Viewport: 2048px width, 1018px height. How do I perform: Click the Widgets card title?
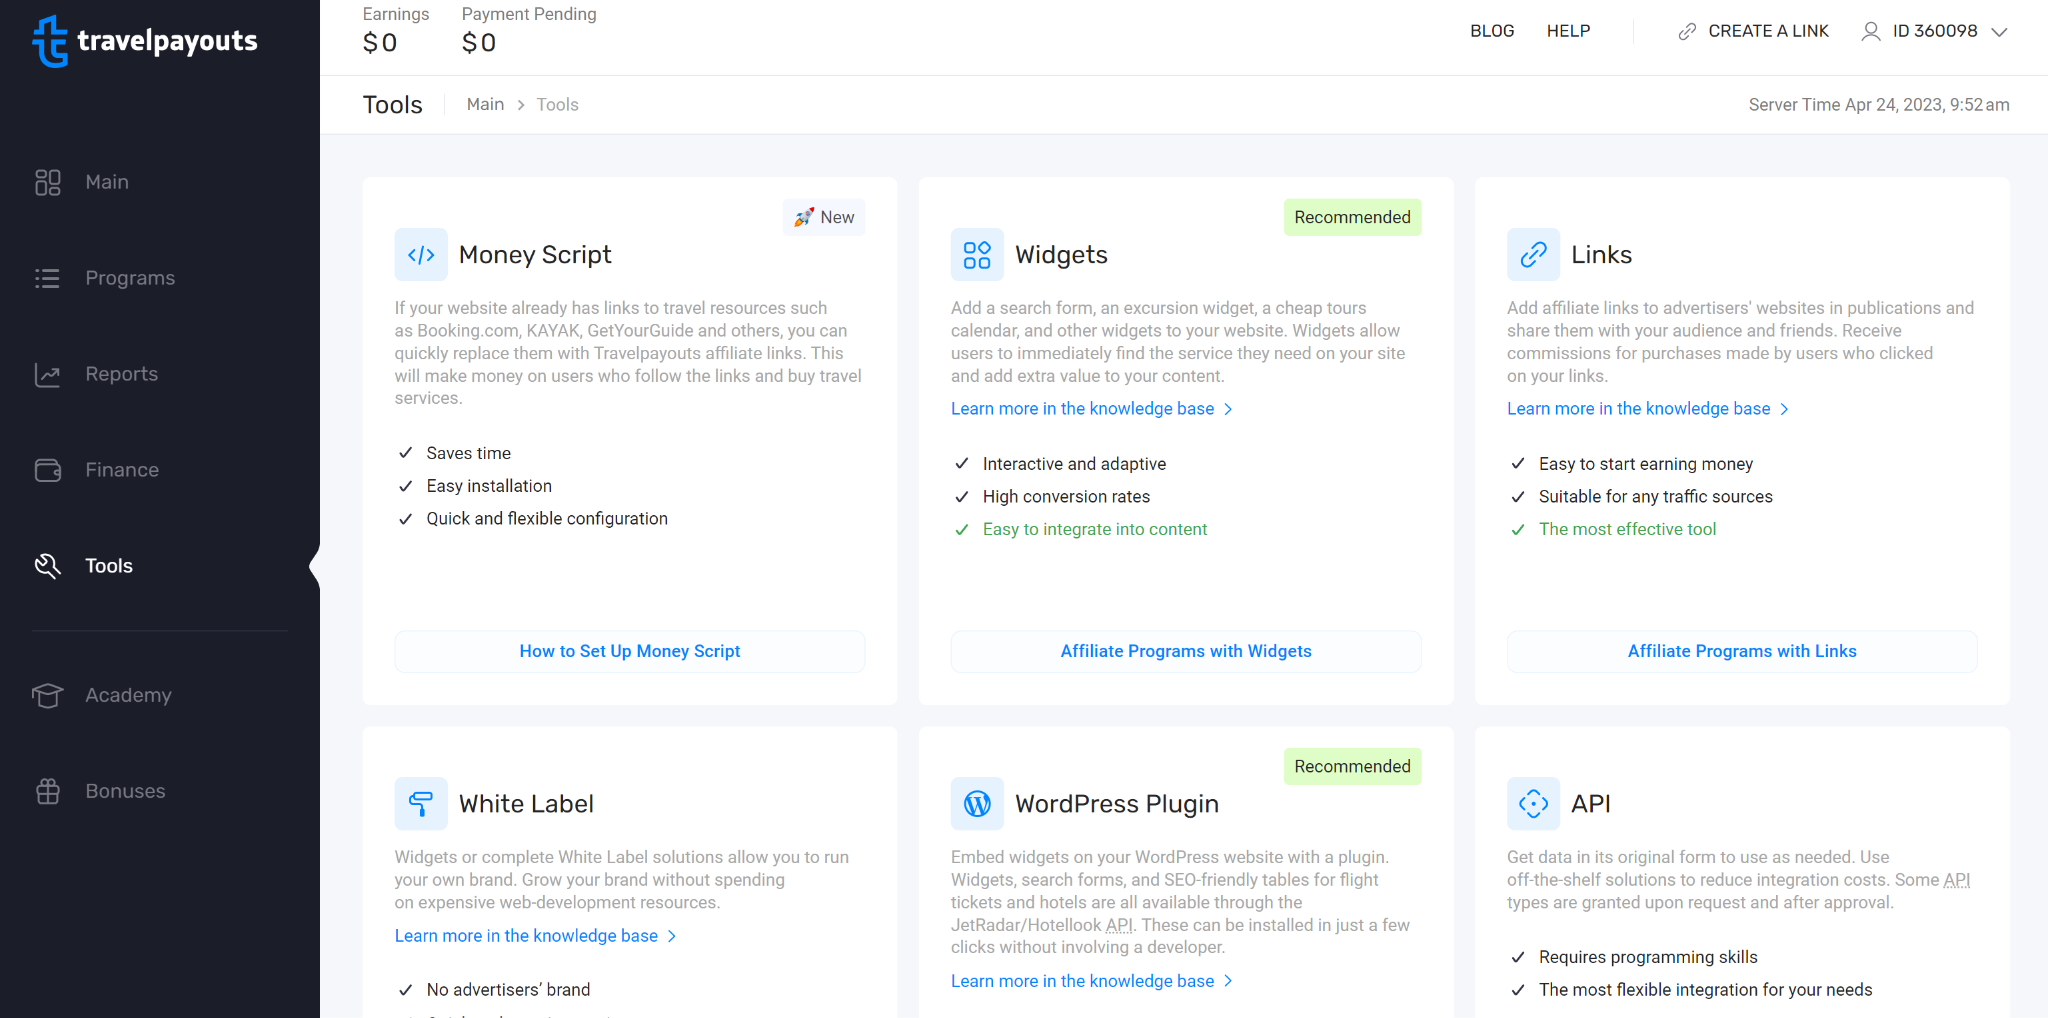click(x=1061, y=255)
